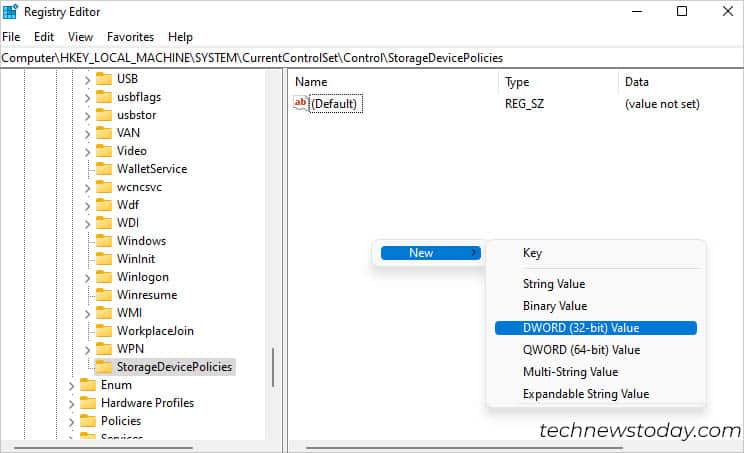Click the (value not set) data cell
744x453 pixels.
(x=662, y=104)
